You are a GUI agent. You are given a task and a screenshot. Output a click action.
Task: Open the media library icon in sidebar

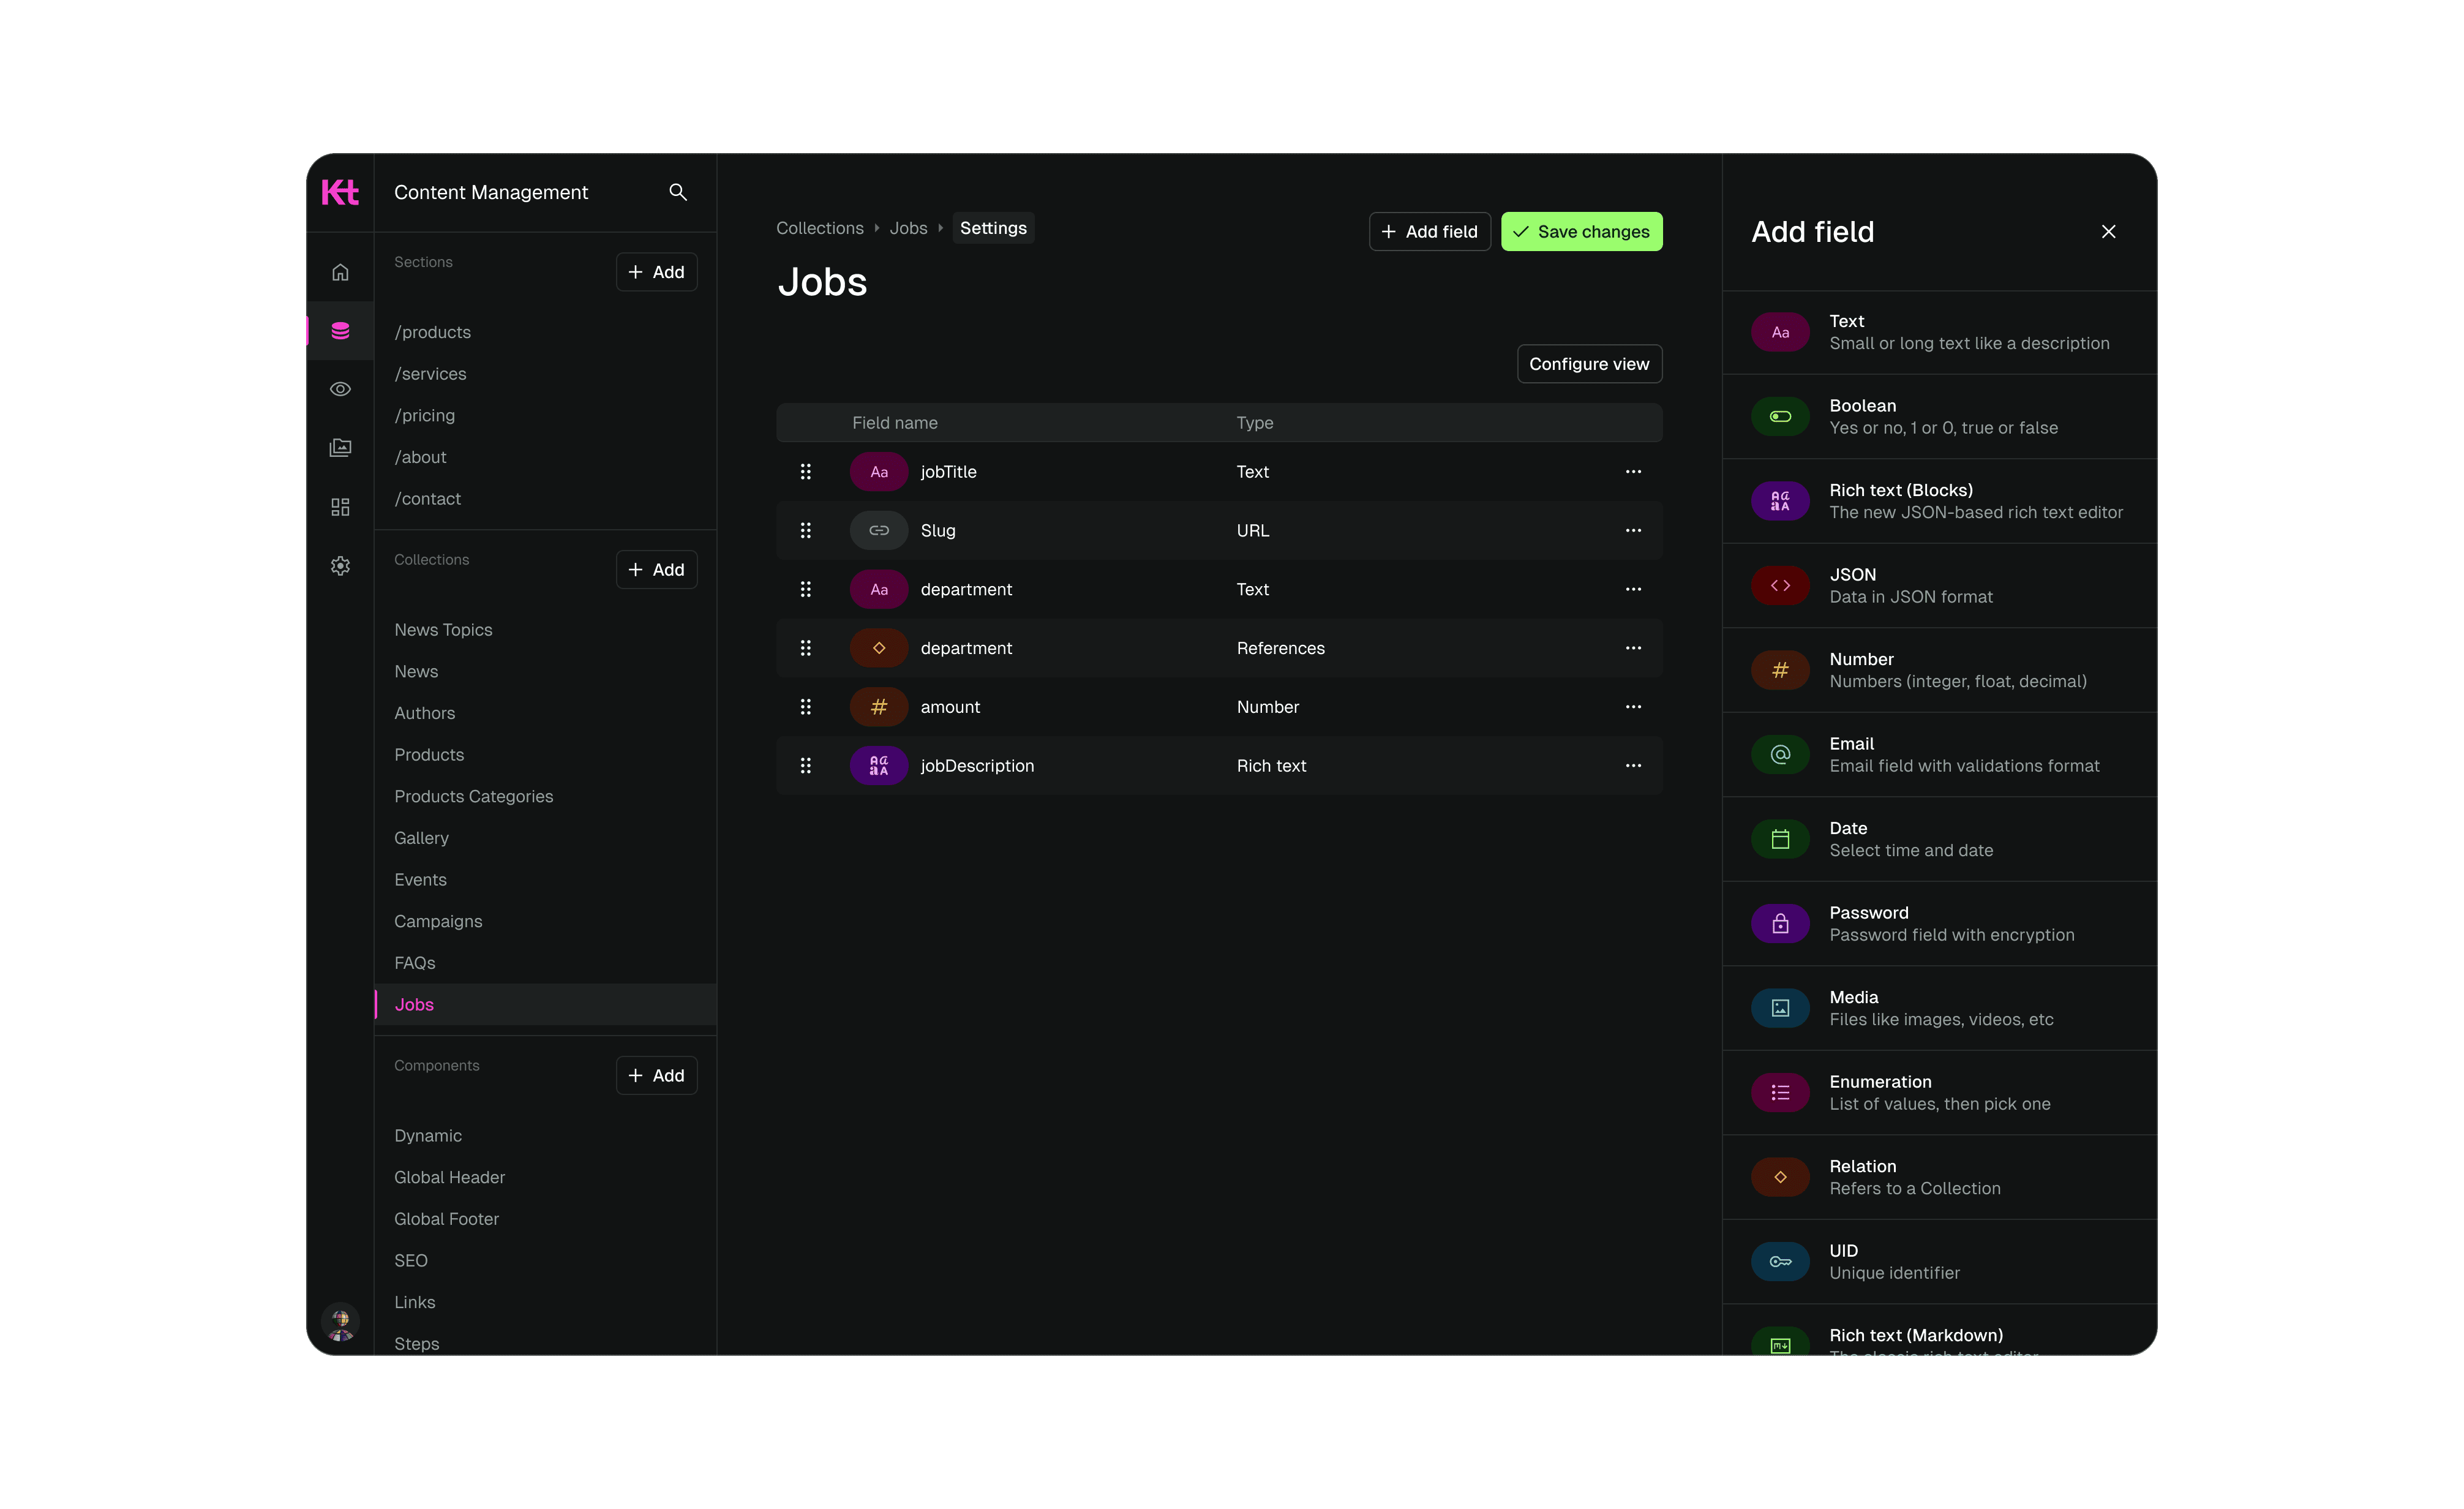[x=340, y=447]
